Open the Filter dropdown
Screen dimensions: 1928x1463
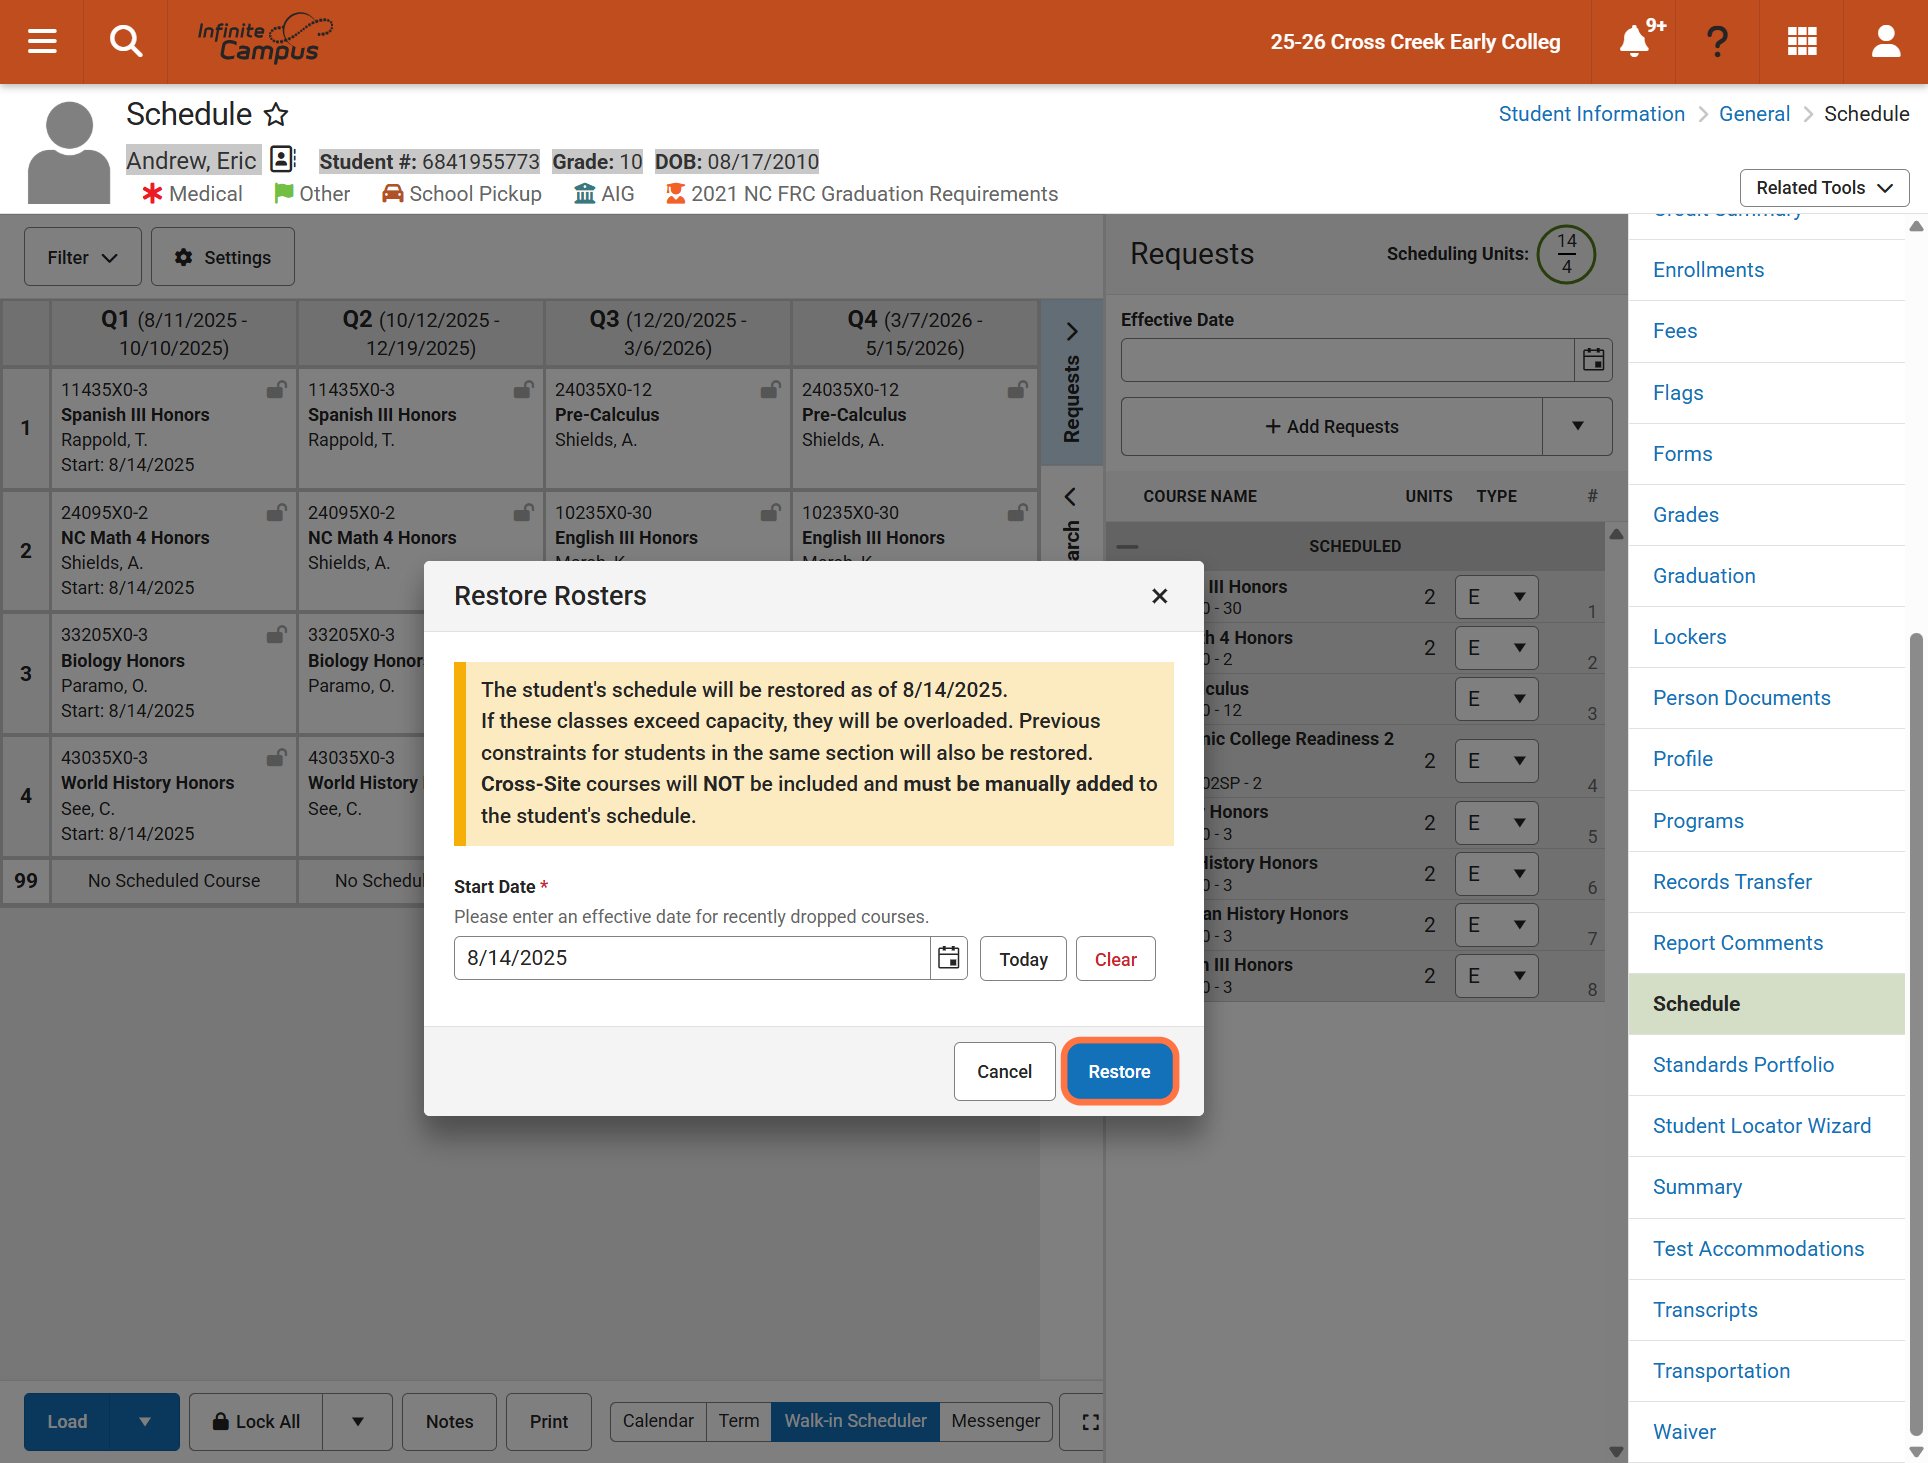(x=83, y=257)
